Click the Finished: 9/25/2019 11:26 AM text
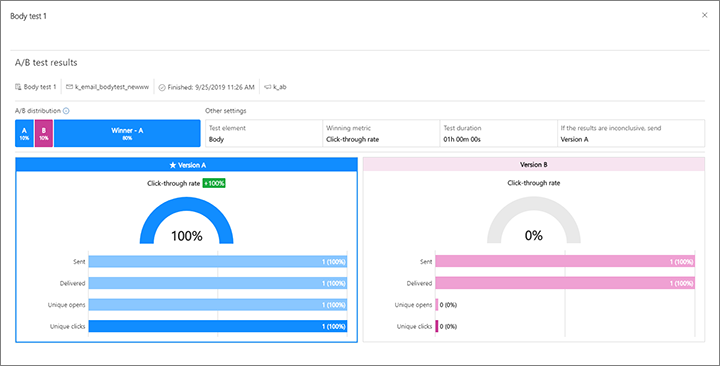This screenshot has width=720, height=366. 211,87
